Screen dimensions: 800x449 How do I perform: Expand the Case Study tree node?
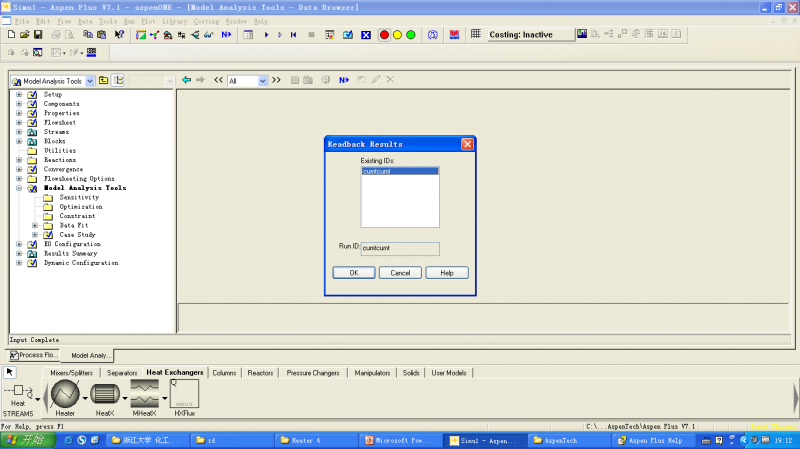35,235
